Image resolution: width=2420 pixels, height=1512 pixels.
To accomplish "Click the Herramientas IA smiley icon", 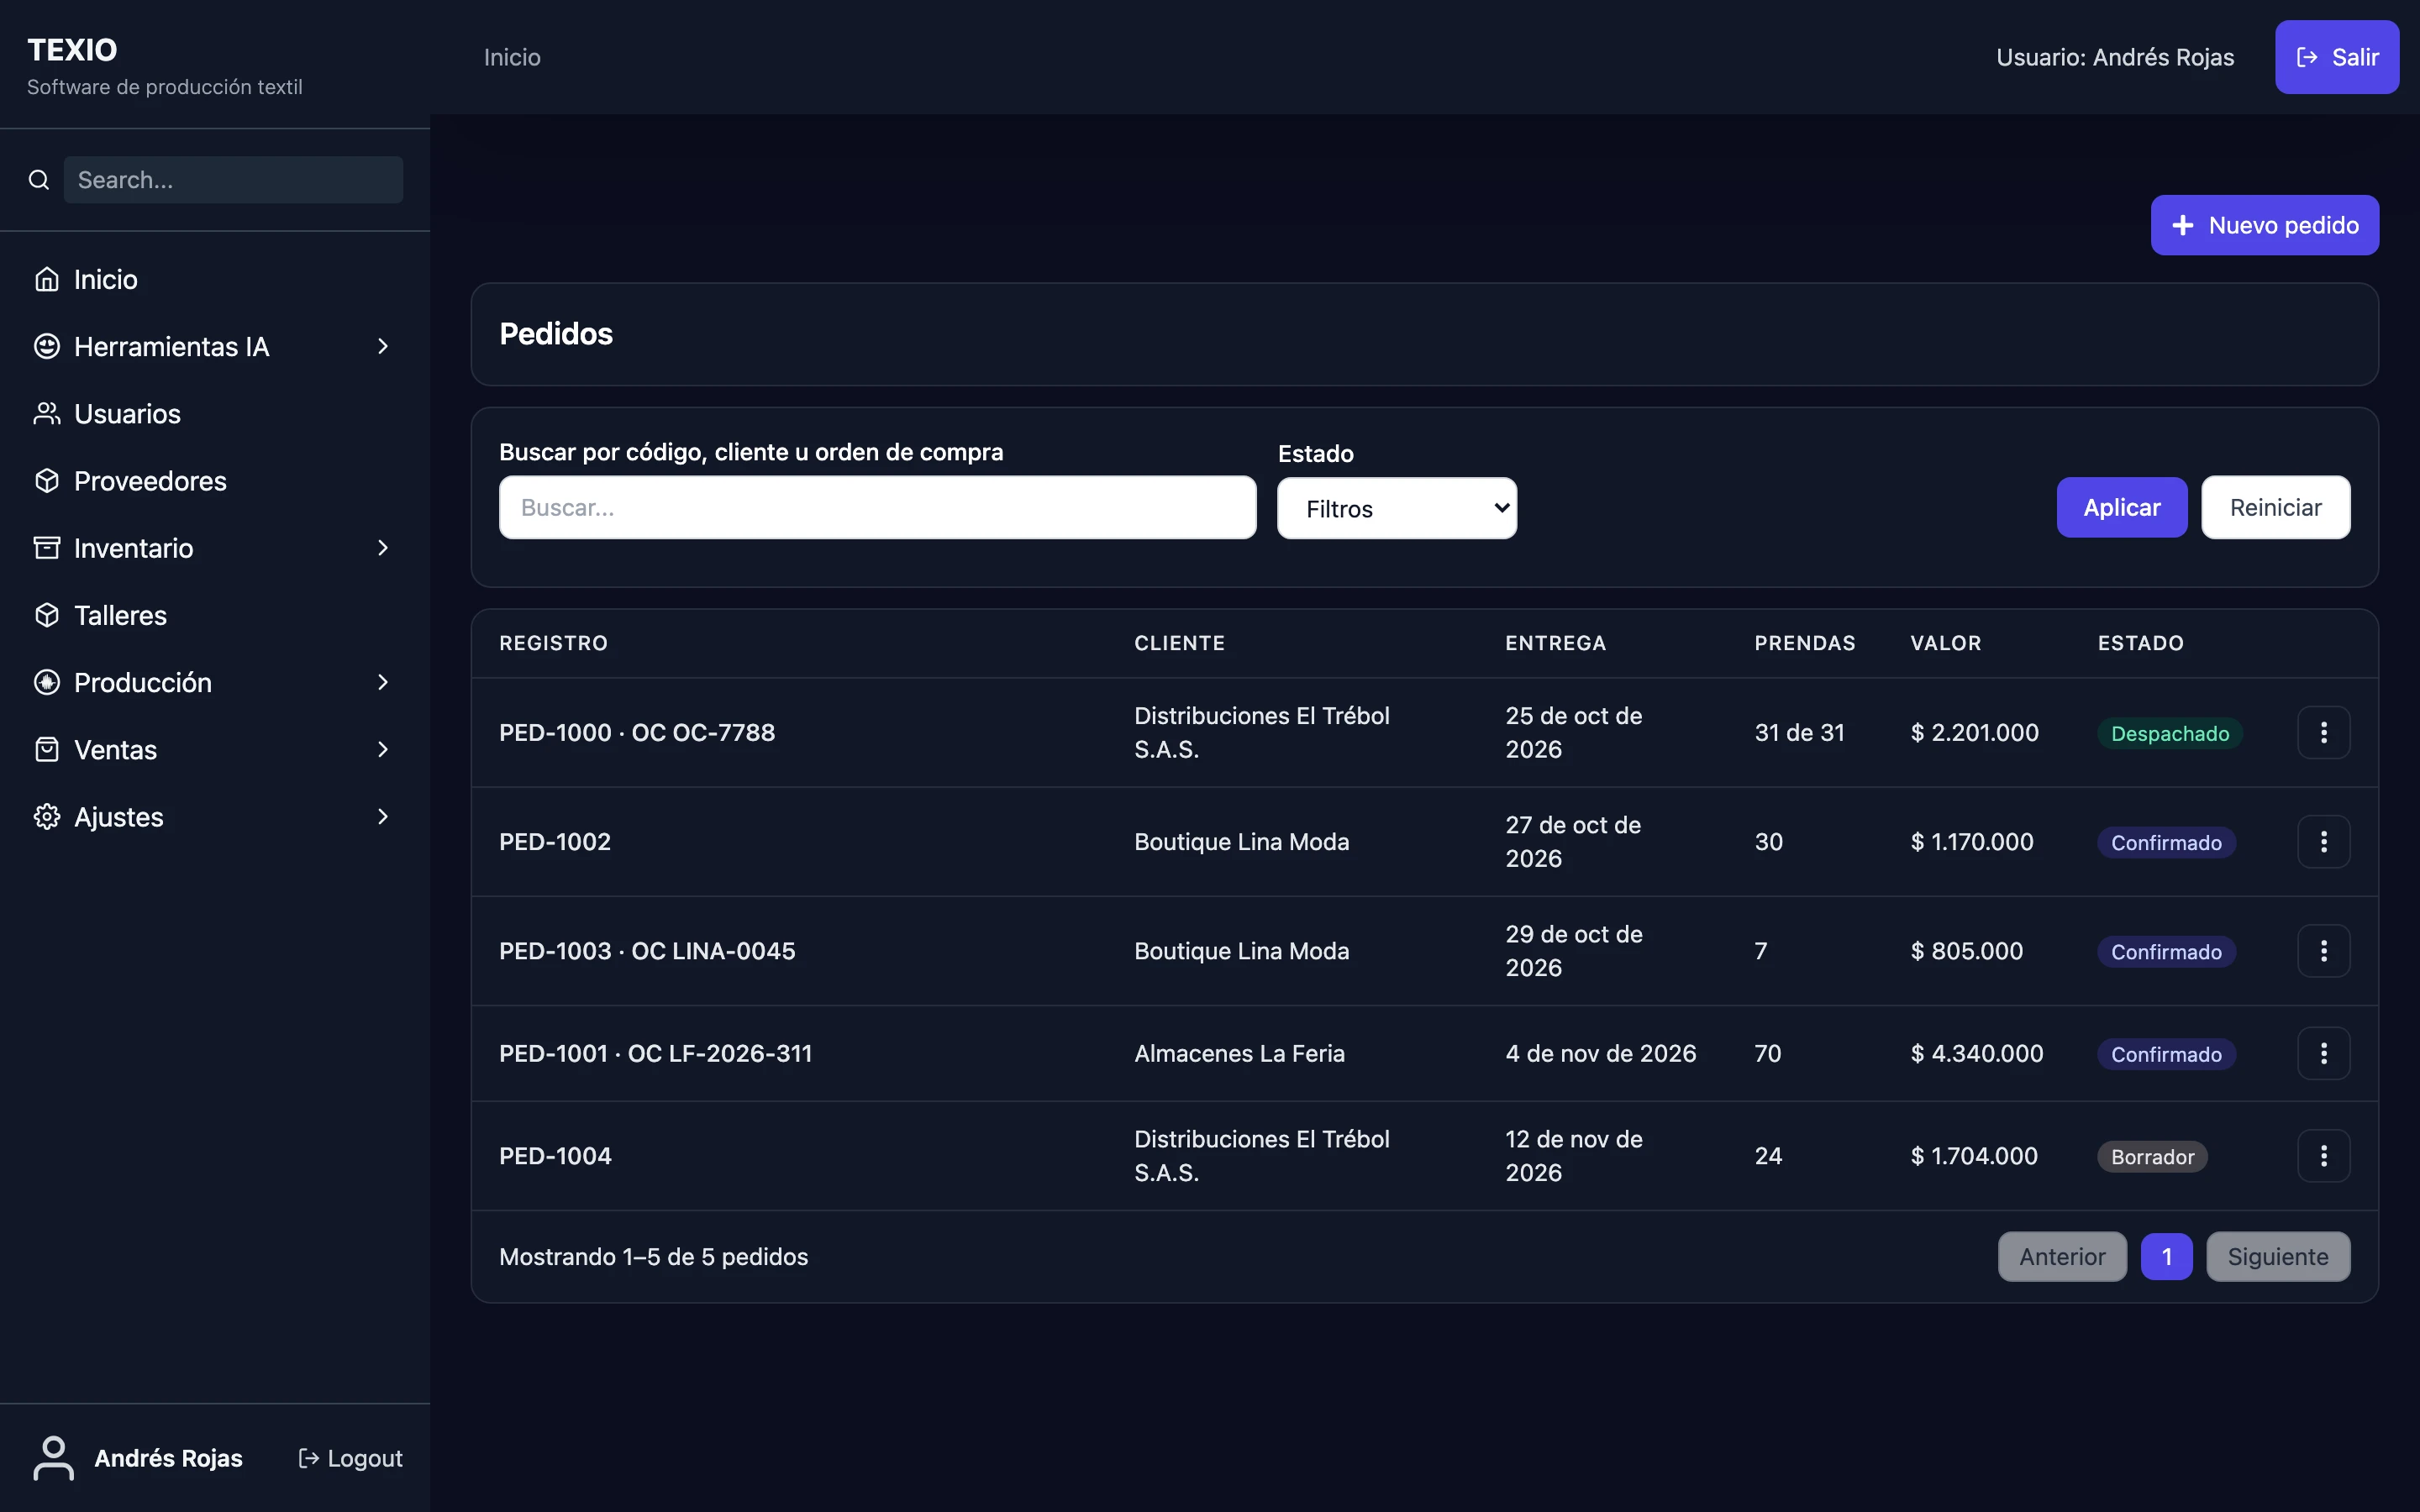I will 47,346.
